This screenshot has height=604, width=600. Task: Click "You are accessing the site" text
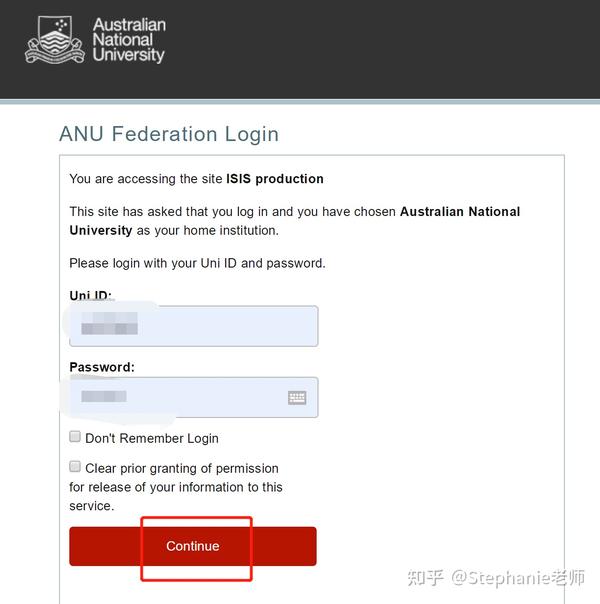(146, 179)
